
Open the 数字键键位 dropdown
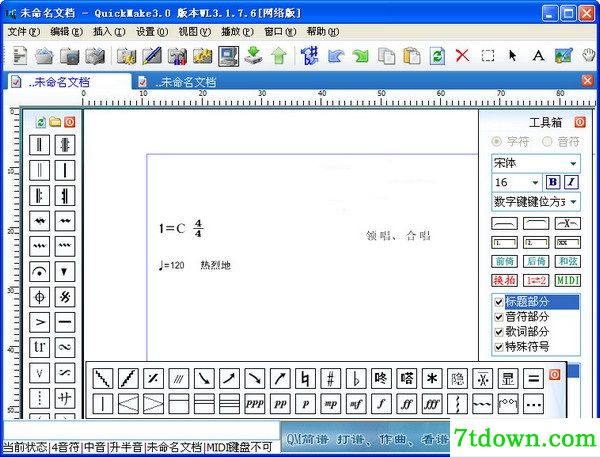[x=573, y=202]
